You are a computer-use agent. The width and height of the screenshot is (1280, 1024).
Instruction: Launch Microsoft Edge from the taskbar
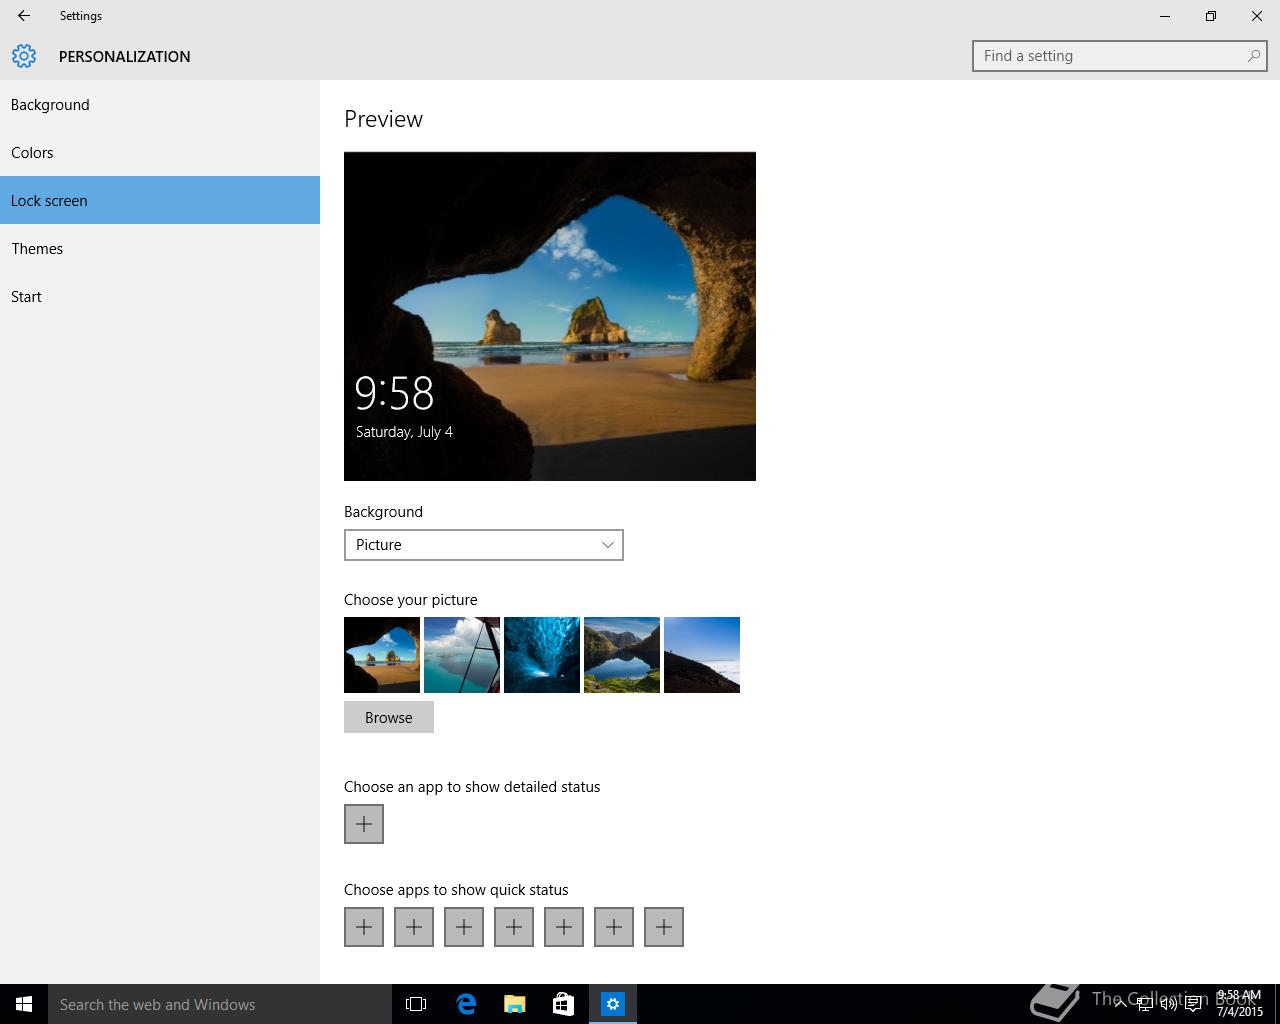click(466, 1004)
